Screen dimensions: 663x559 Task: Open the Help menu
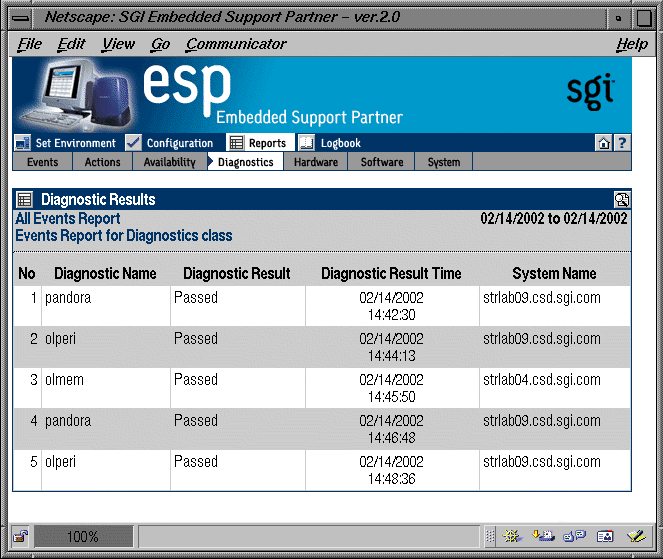click(x=632, y=44)
